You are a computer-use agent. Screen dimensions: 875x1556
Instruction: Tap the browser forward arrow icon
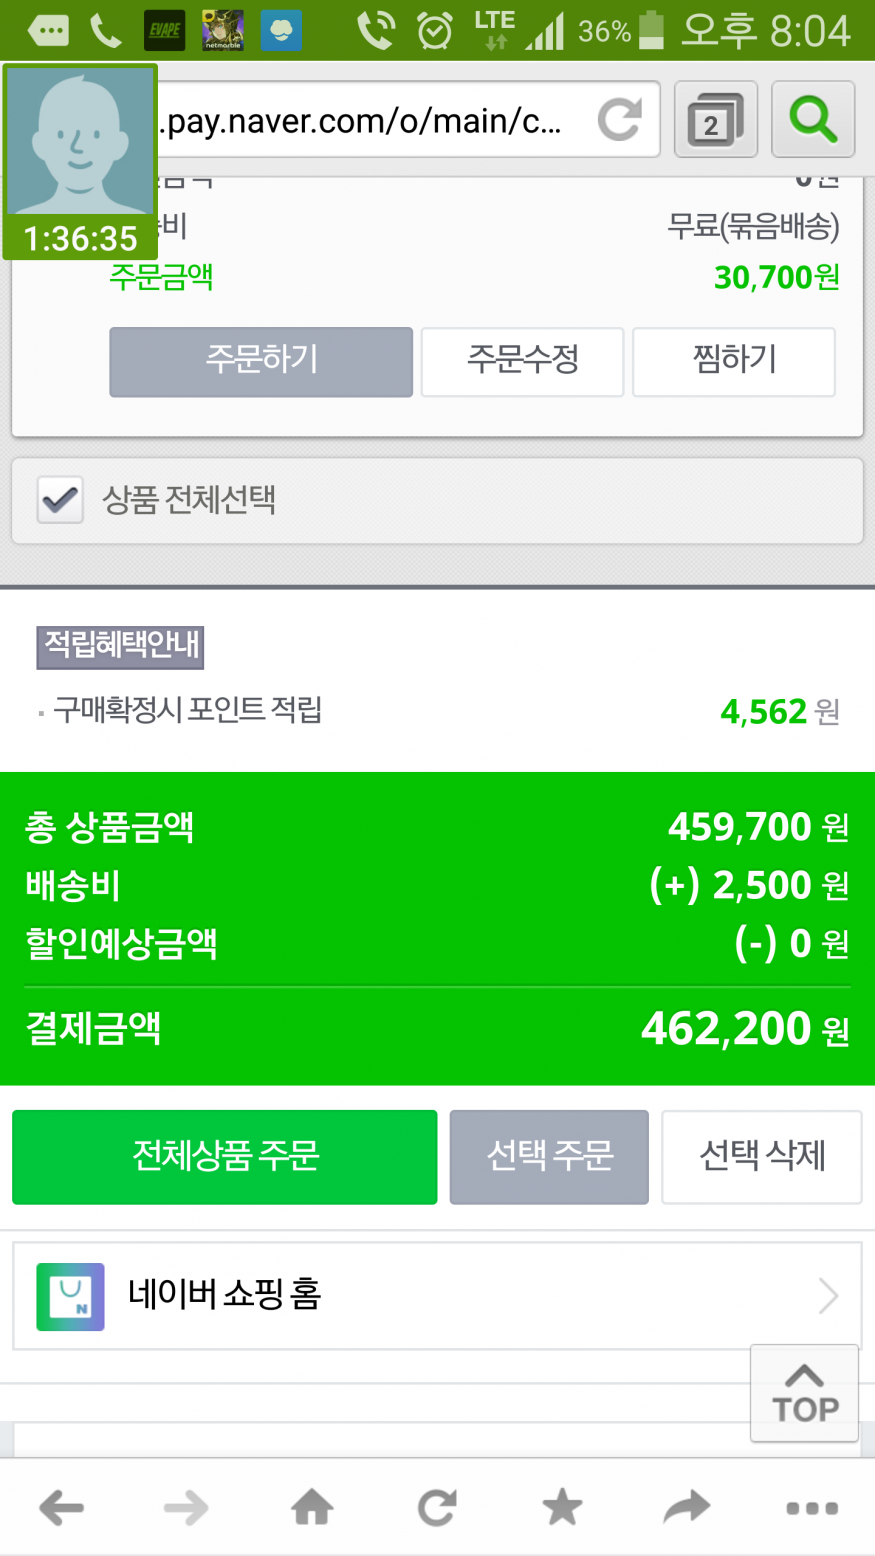(186, 1508)
